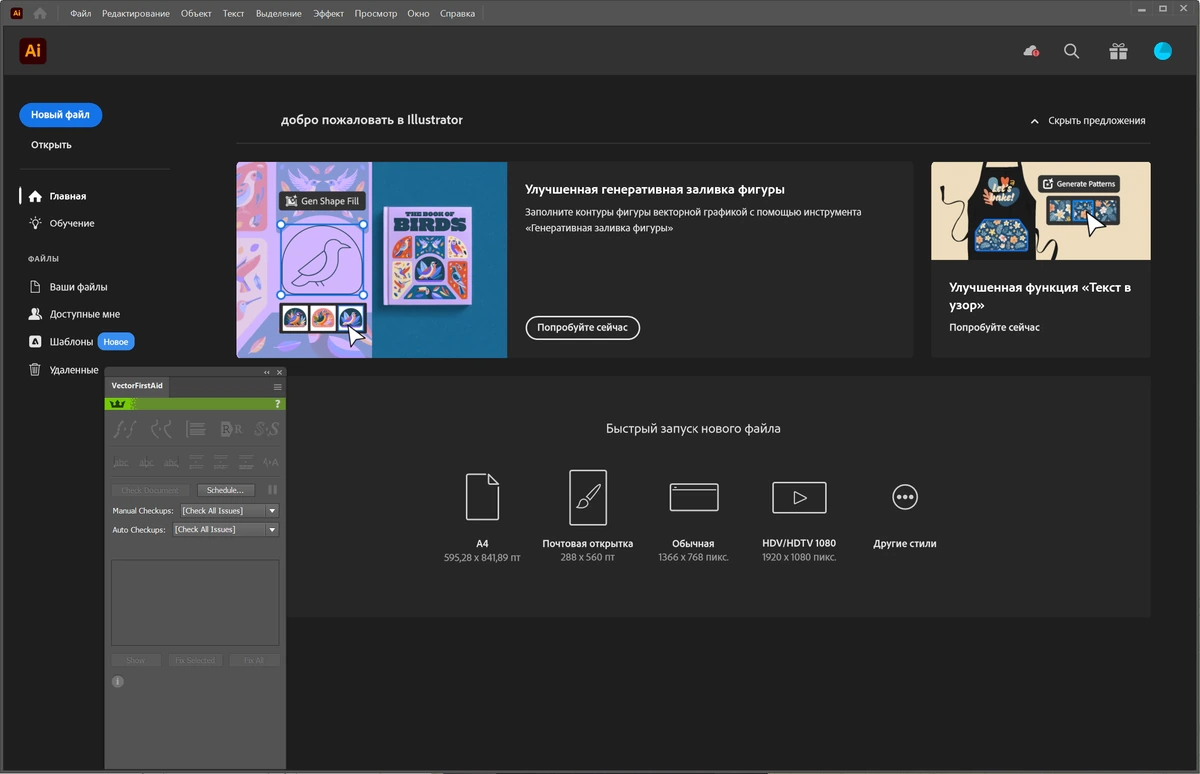Open Удаленные in the sidebar
This screenshot has width=1200, height=774.
65,370
